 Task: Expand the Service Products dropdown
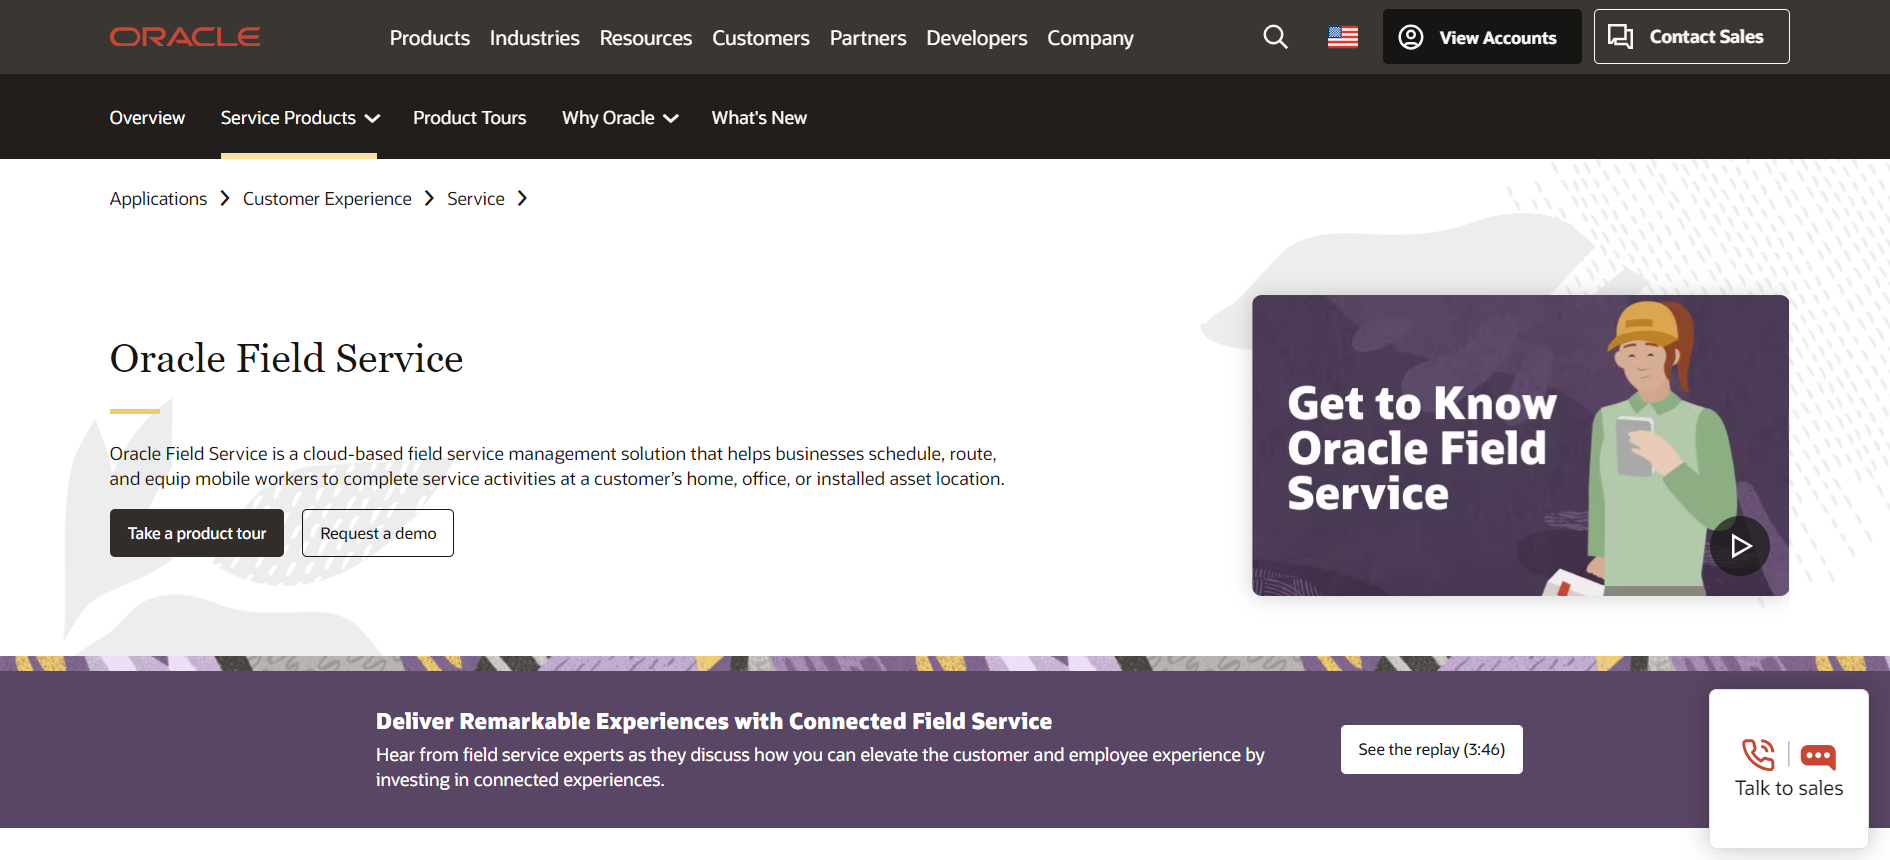point(300,118)
